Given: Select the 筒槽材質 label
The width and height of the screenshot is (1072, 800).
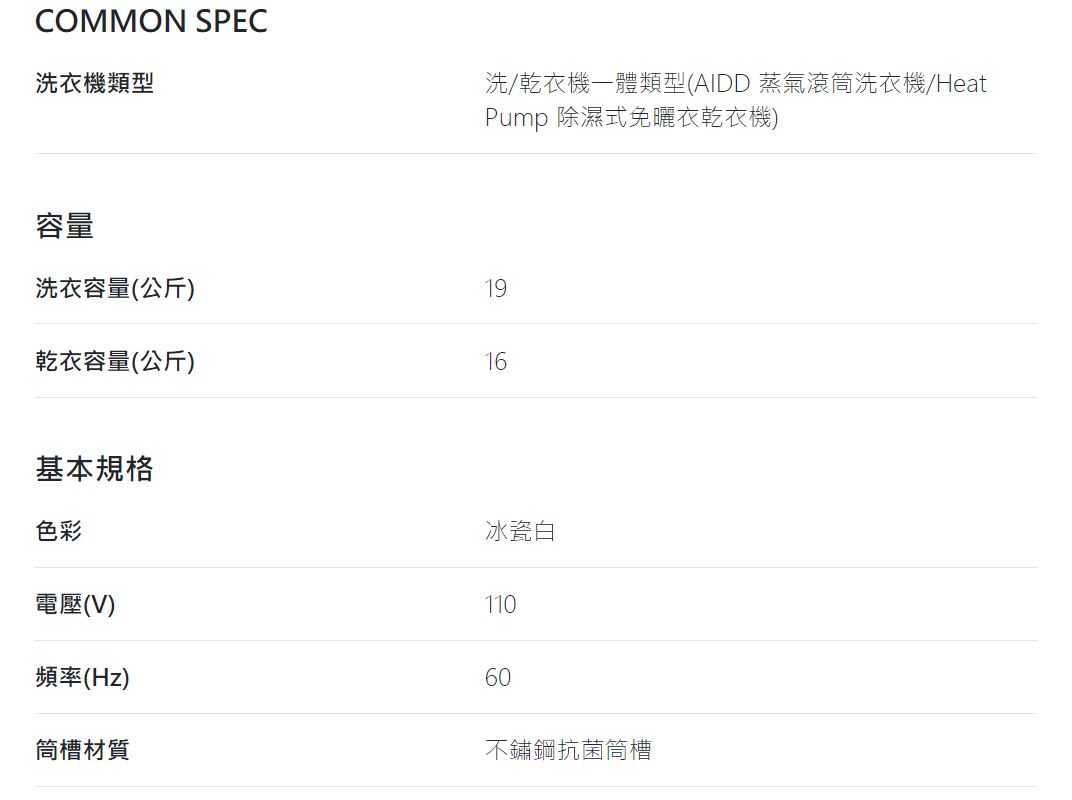Looking at the screenshot, I should tap(82, 750).
